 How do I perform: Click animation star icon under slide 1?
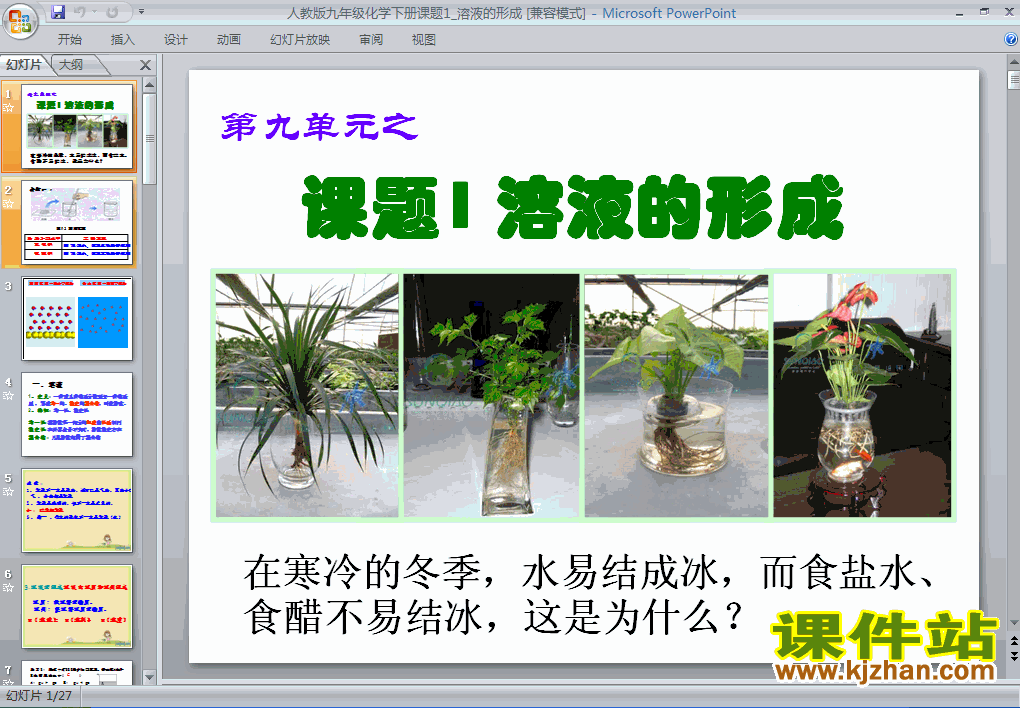point(8,108)
